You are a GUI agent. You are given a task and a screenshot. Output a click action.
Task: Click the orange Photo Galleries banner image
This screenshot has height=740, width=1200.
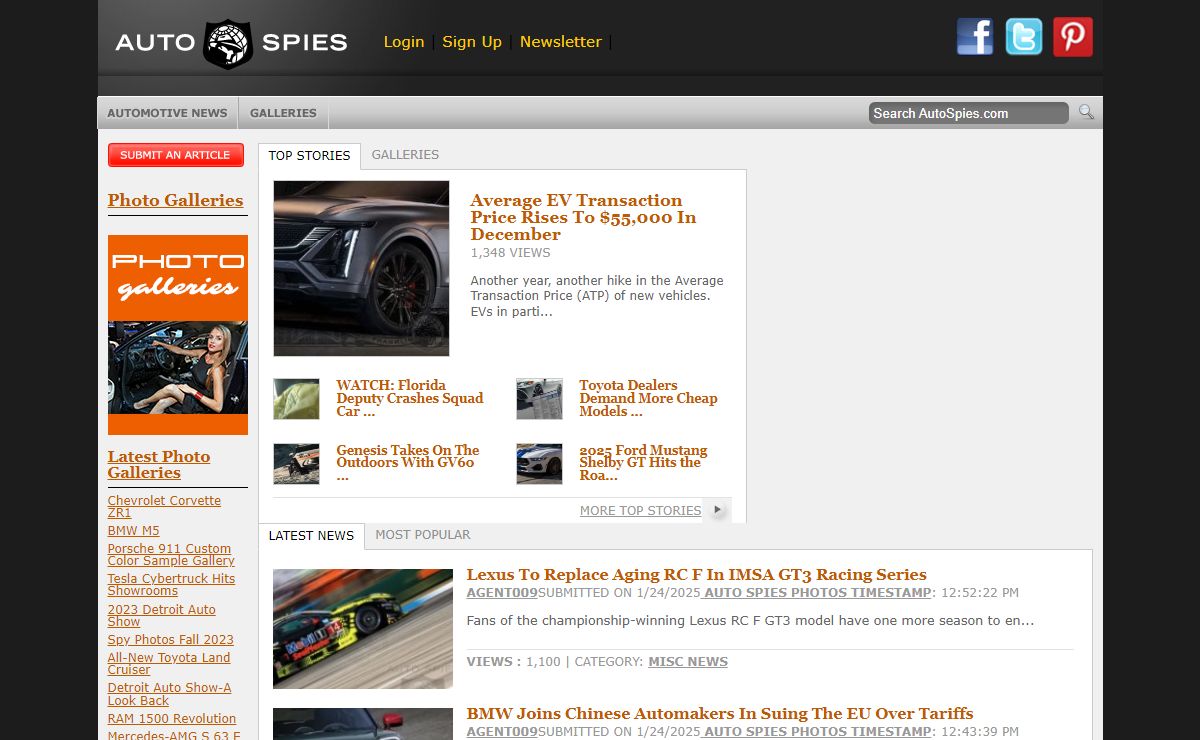tap(178, 335)
